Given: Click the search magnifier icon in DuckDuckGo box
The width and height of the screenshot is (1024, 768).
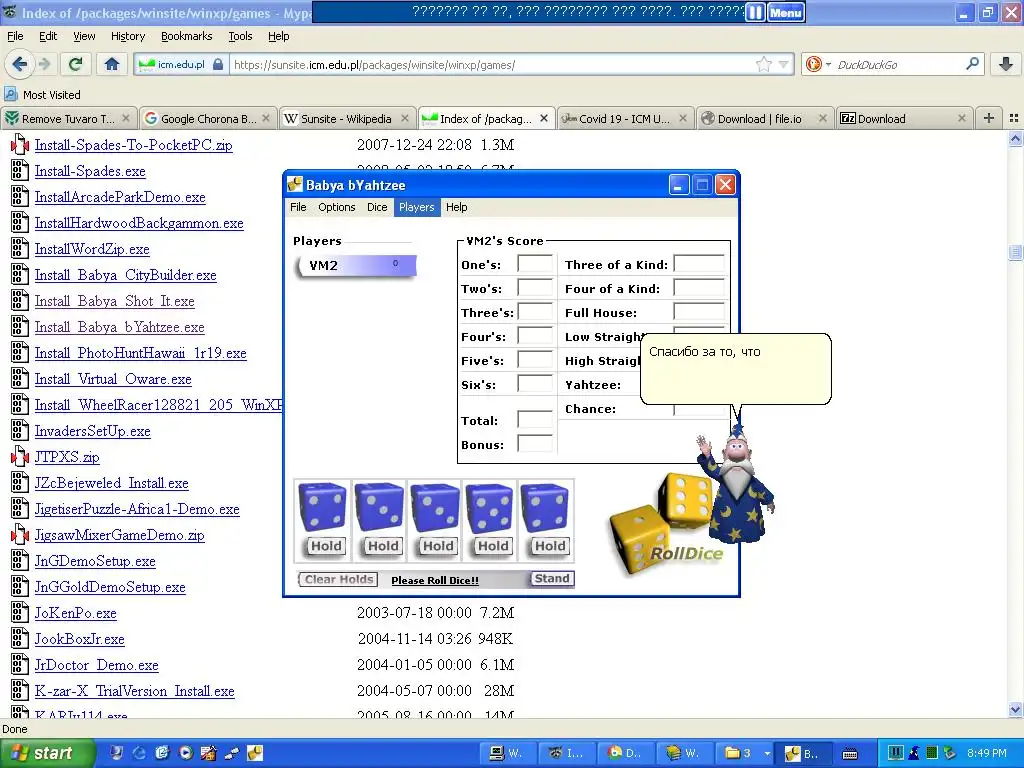Looking at the screenshot, I should (x=972, y=64).
